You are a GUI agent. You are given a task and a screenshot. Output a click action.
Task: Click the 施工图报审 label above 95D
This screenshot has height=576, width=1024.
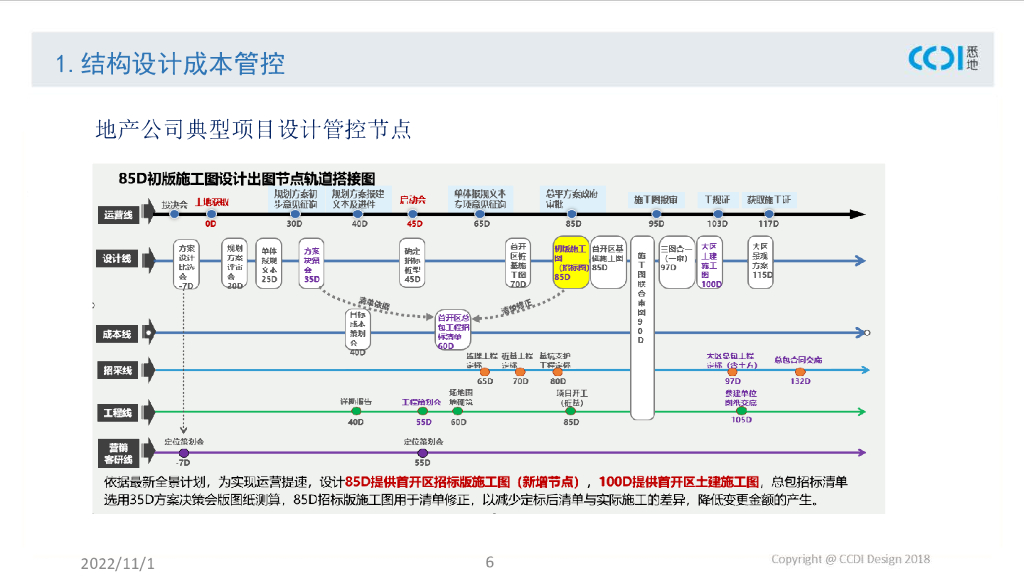pyautogui.click(x=656, y=200)
